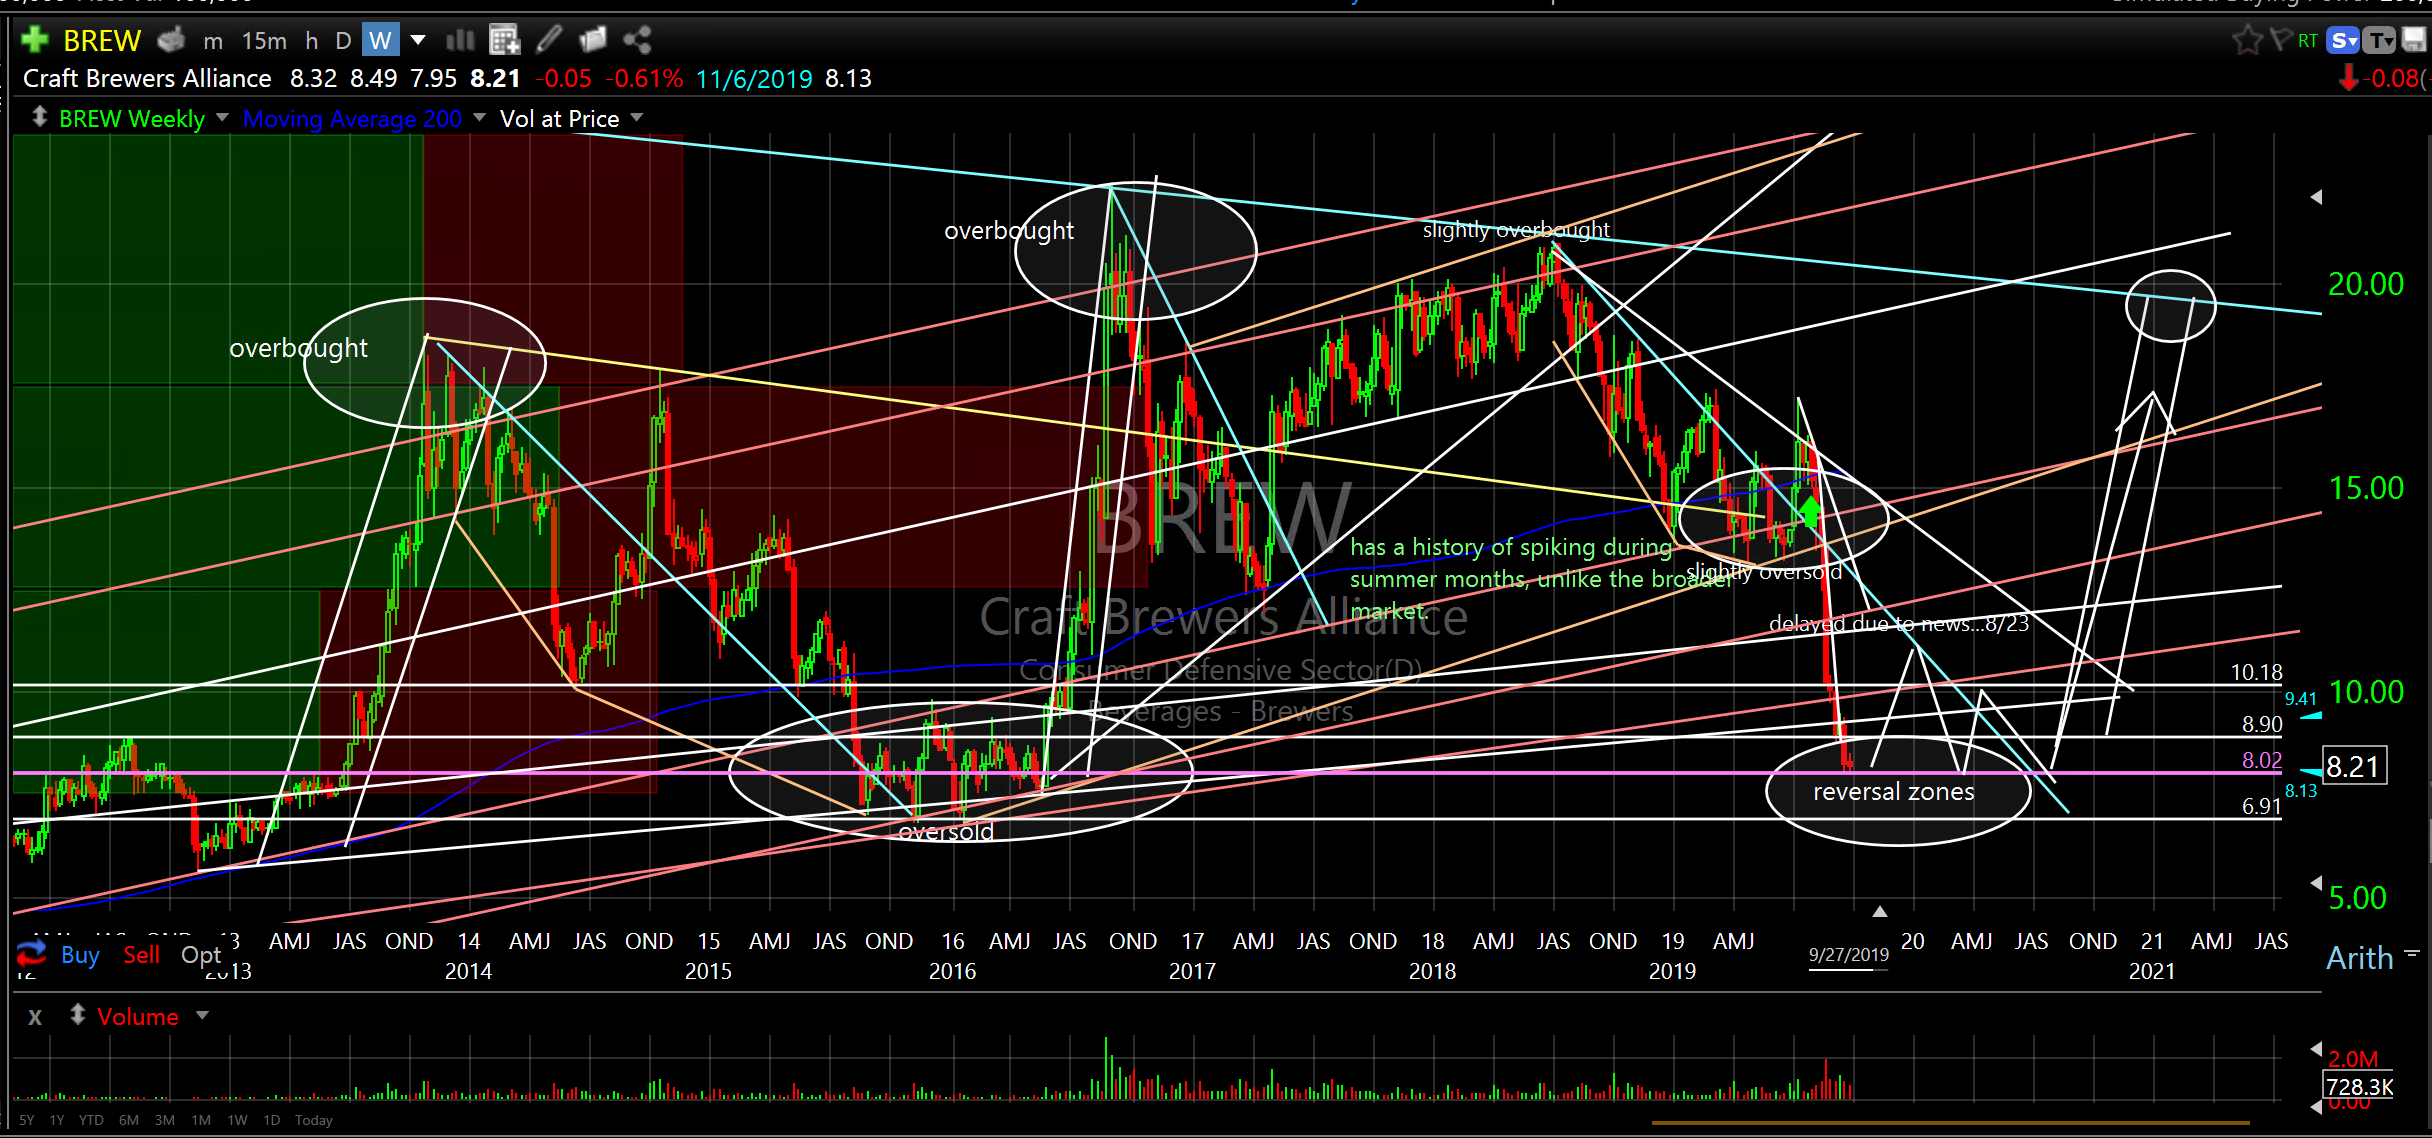This screenshot has height=1138, width=2432.
Task: Click the share chart icon
Action: [x=637, y=40]
